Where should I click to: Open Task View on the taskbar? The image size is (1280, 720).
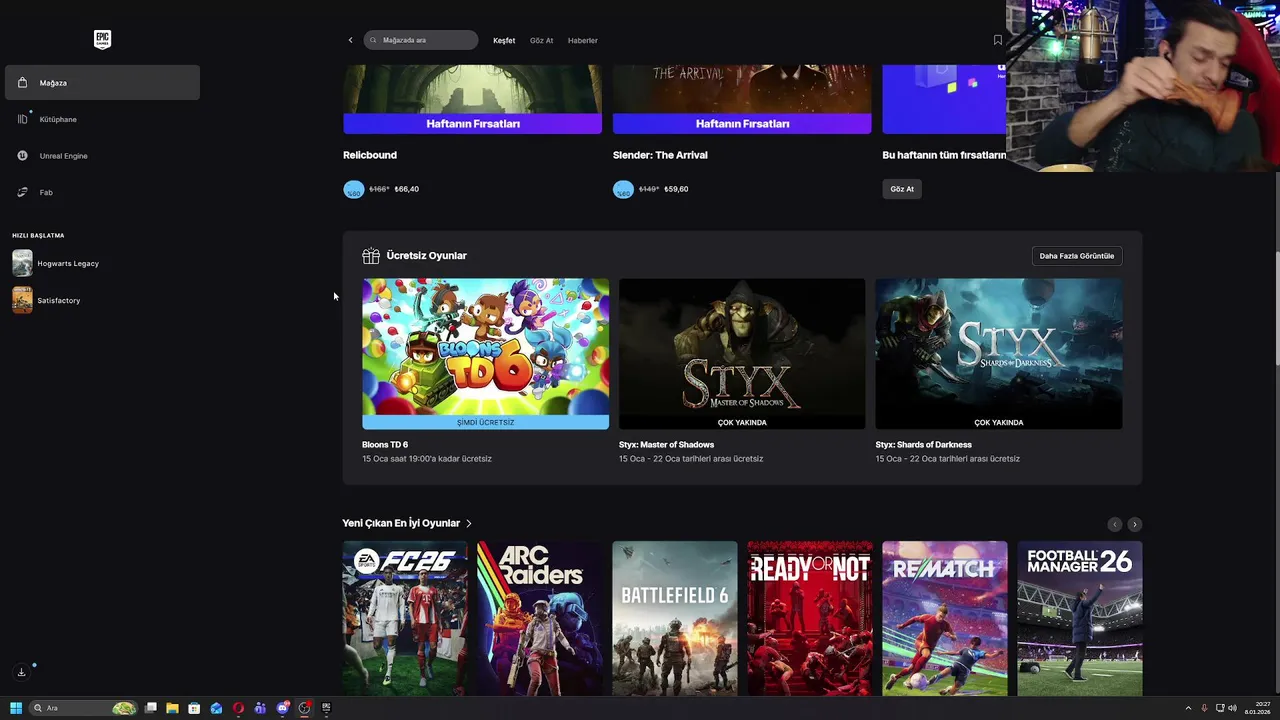click(x=151, y=708)
